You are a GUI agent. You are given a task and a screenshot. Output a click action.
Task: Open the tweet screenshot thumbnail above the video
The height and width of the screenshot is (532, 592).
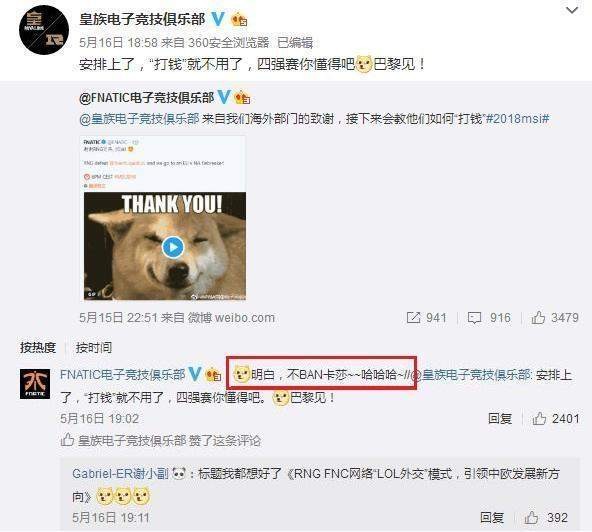(165, 164)
